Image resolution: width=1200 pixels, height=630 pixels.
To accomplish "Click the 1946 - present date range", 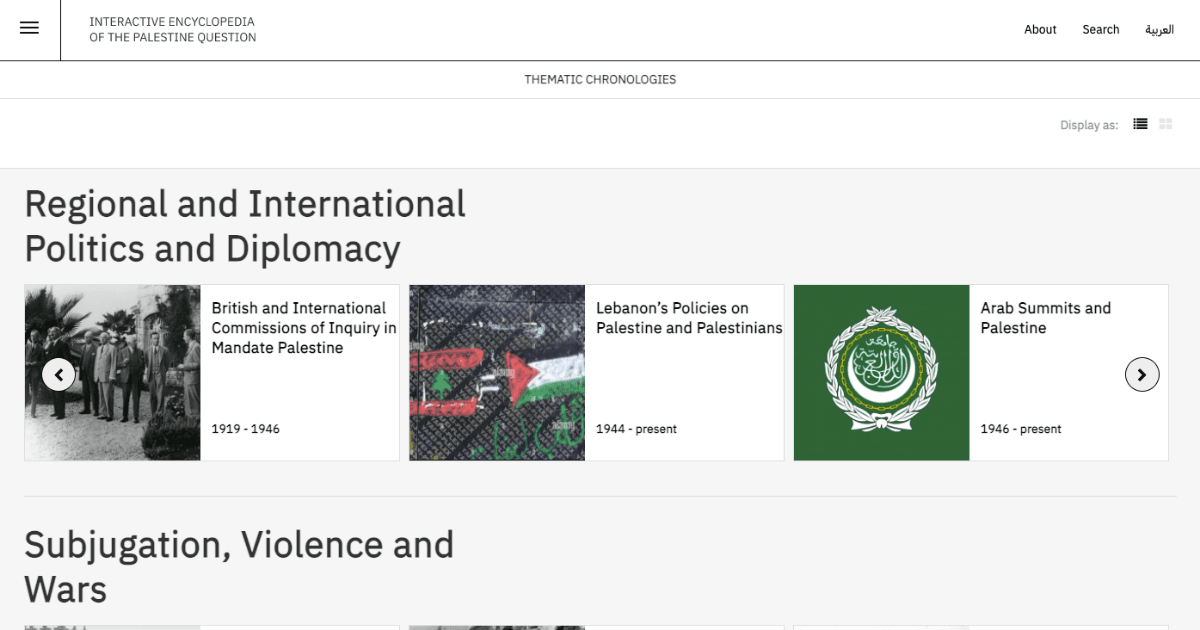I will (1020, 429).
